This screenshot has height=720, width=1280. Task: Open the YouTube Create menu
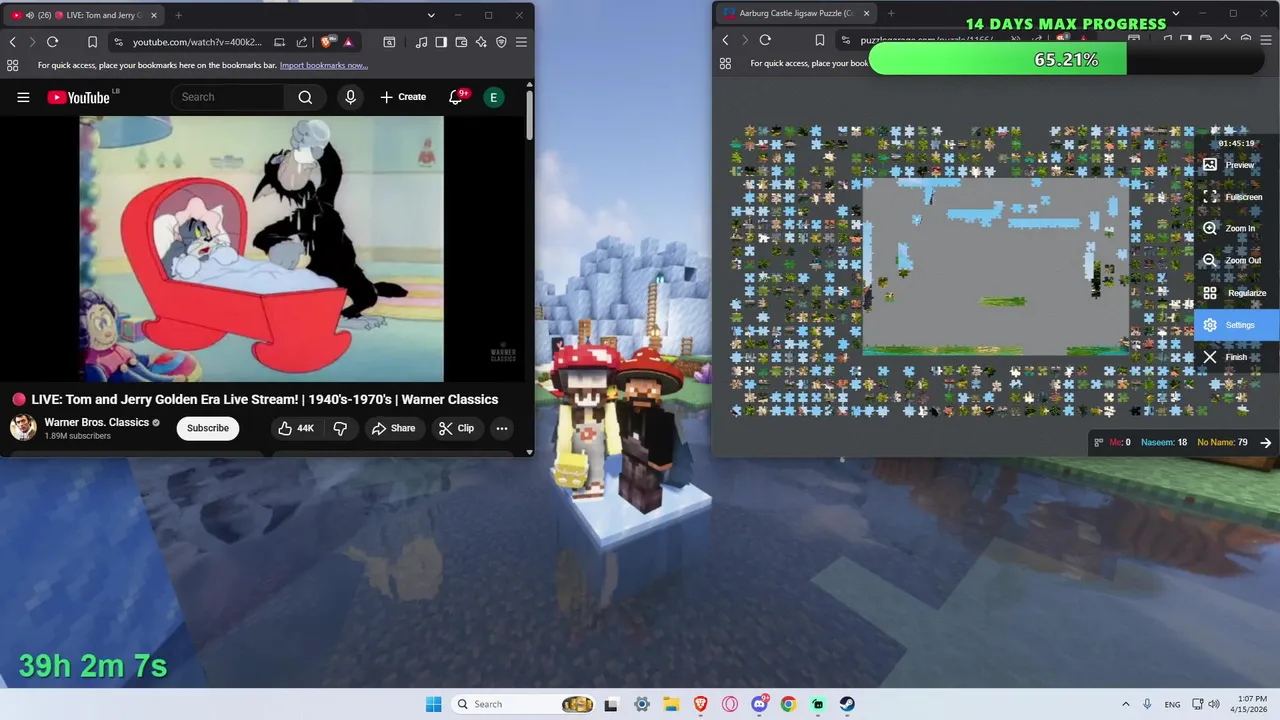click(x=403, y=97)
